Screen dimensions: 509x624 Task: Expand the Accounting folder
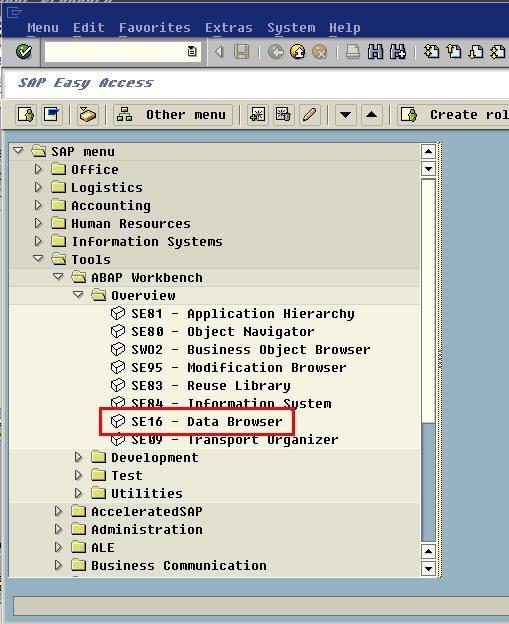click(38, 205)
